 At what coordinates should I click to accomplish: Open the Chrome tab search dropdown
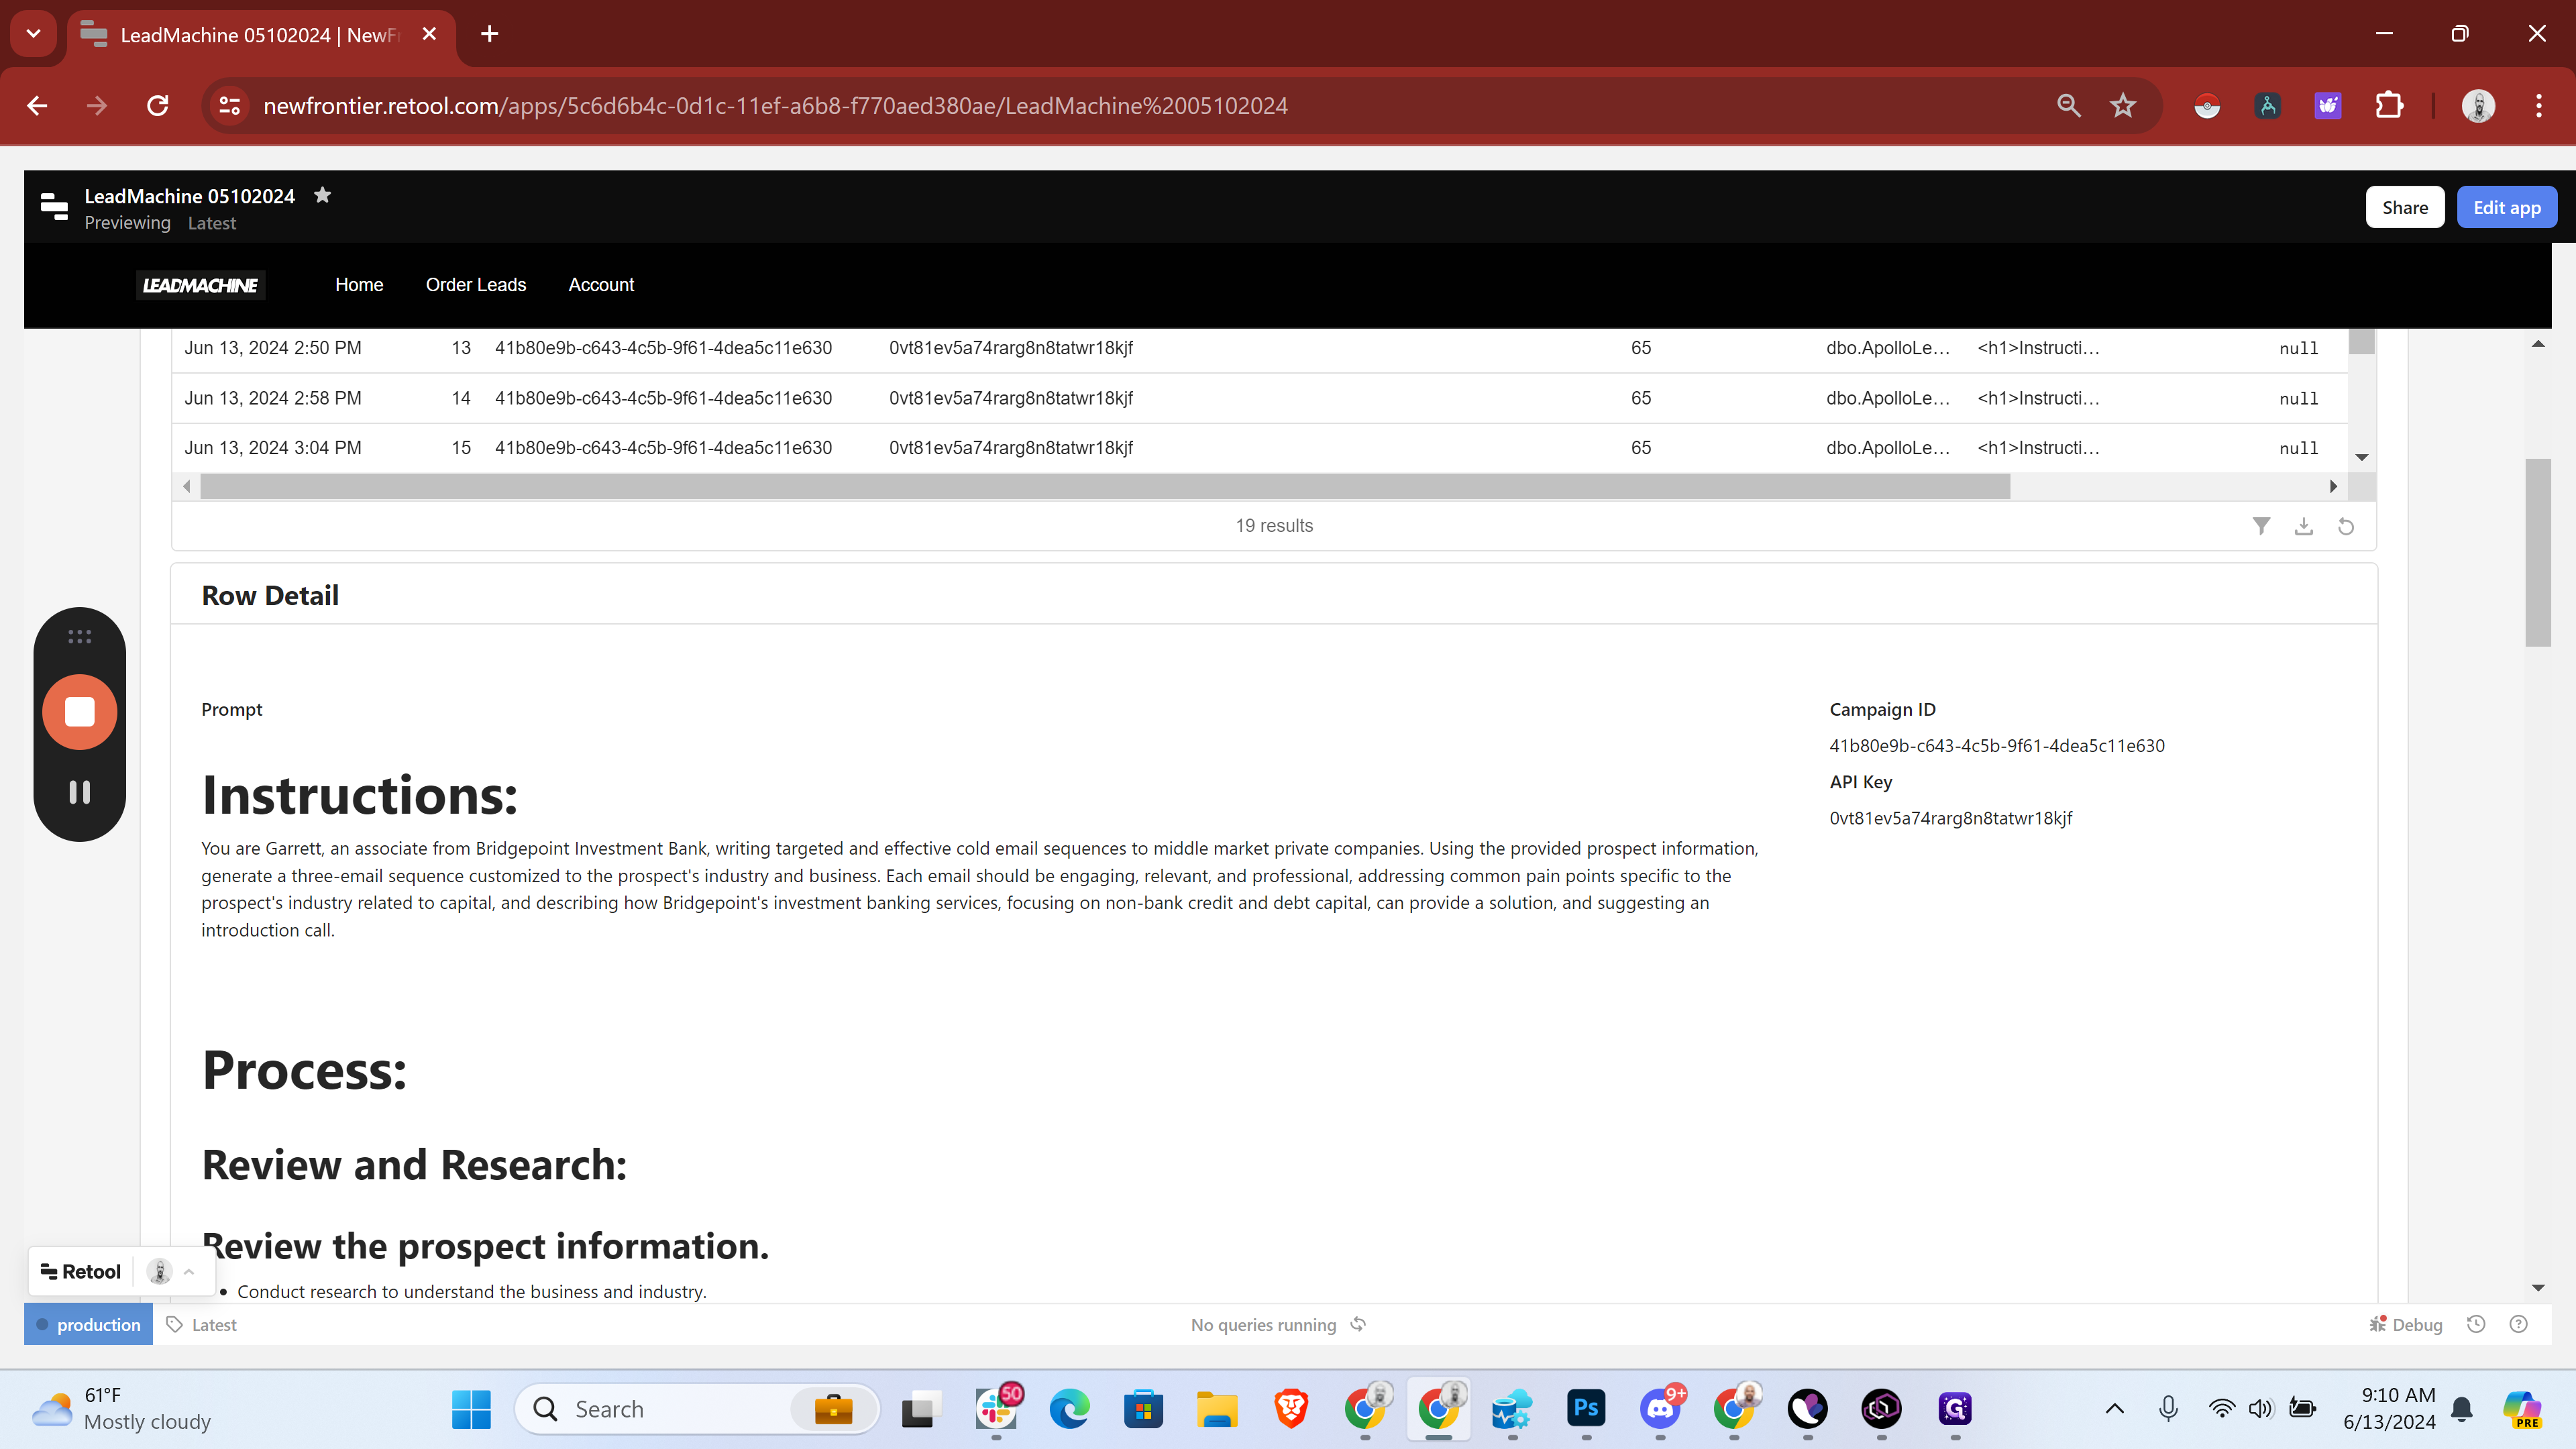33,34
